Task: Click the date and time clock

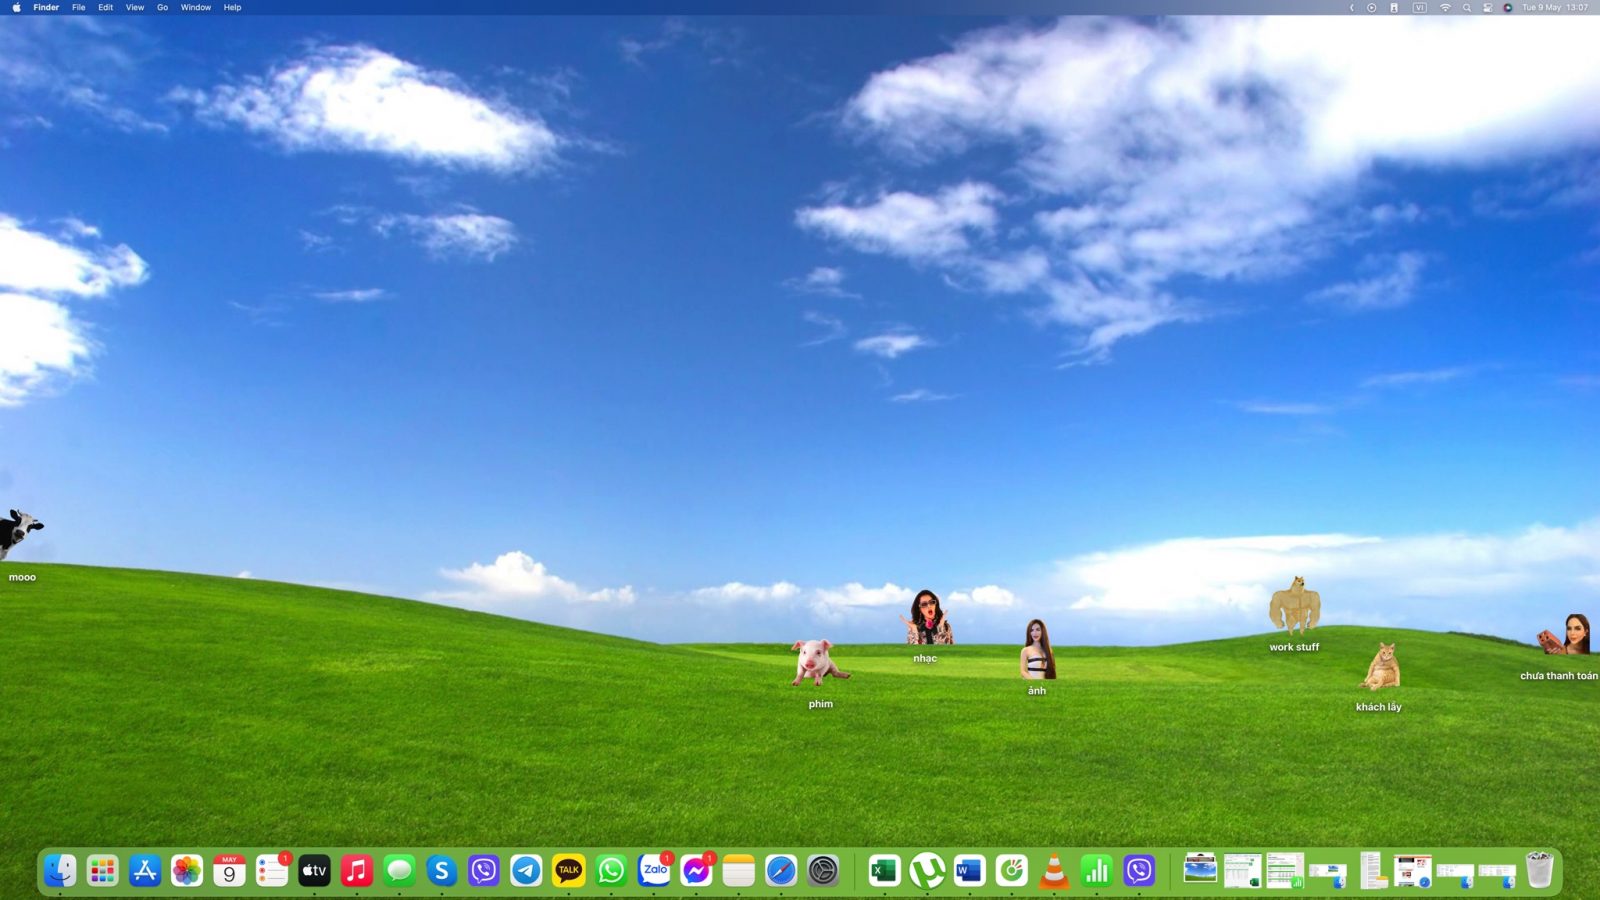Action: [x=1555, y=8]
